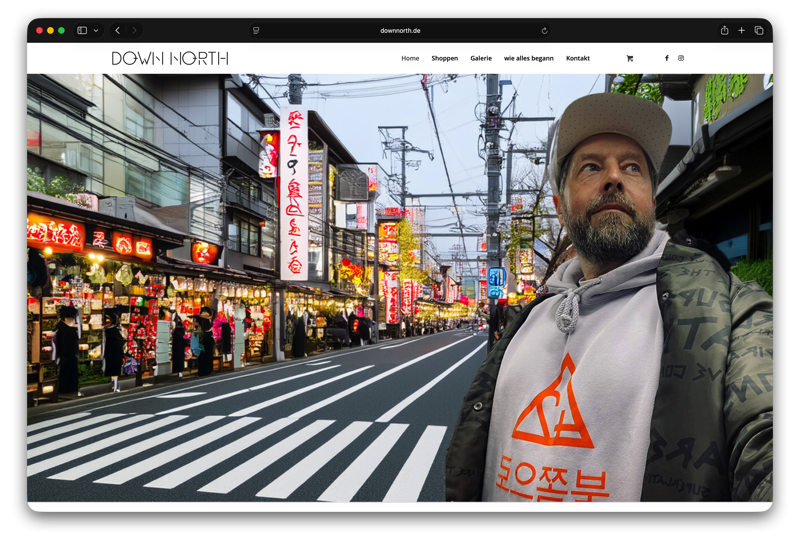Navigate to the Kontakt page

(578, 58)
